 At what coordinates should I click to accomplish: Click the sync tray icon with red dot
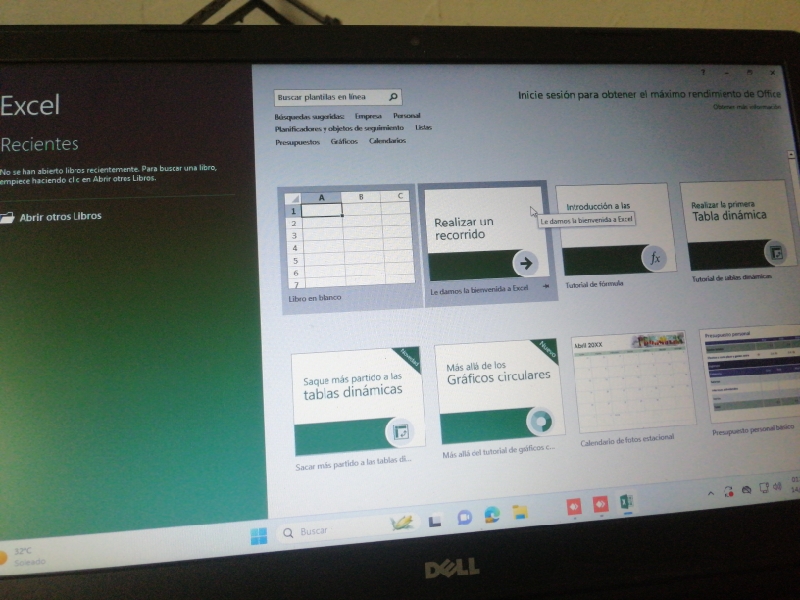coord(729,491)
